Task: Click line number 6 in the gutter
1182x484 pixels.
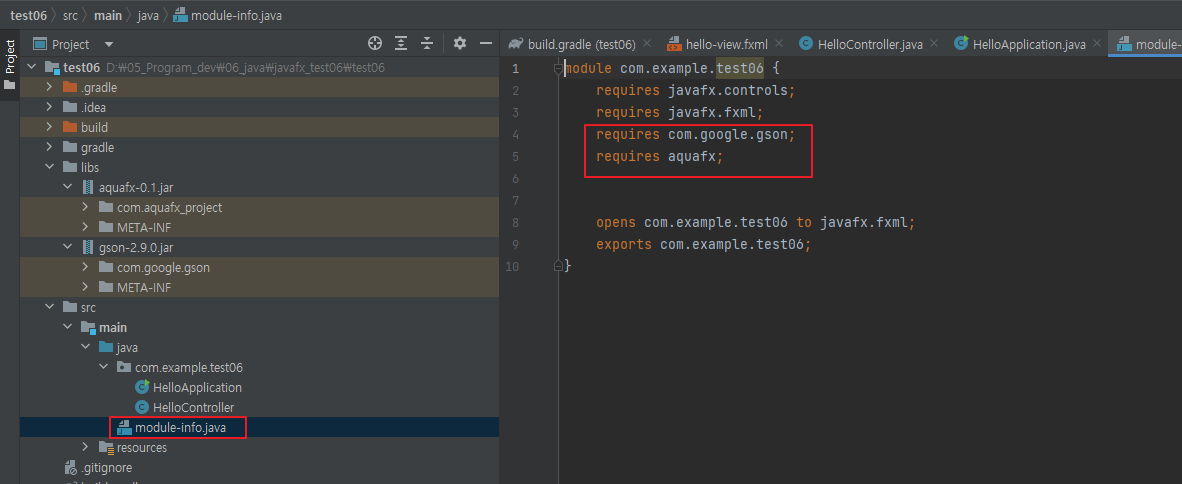Action: (x=515, y=179)
